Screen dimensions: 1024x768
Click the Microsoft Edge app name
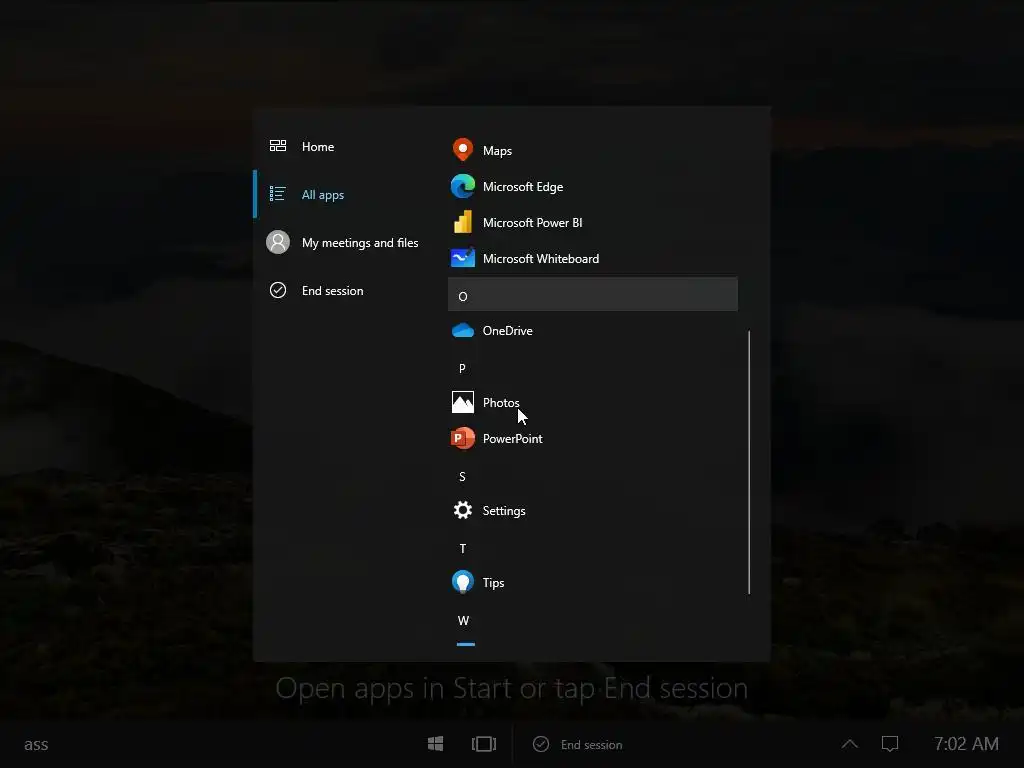[523, 187]
